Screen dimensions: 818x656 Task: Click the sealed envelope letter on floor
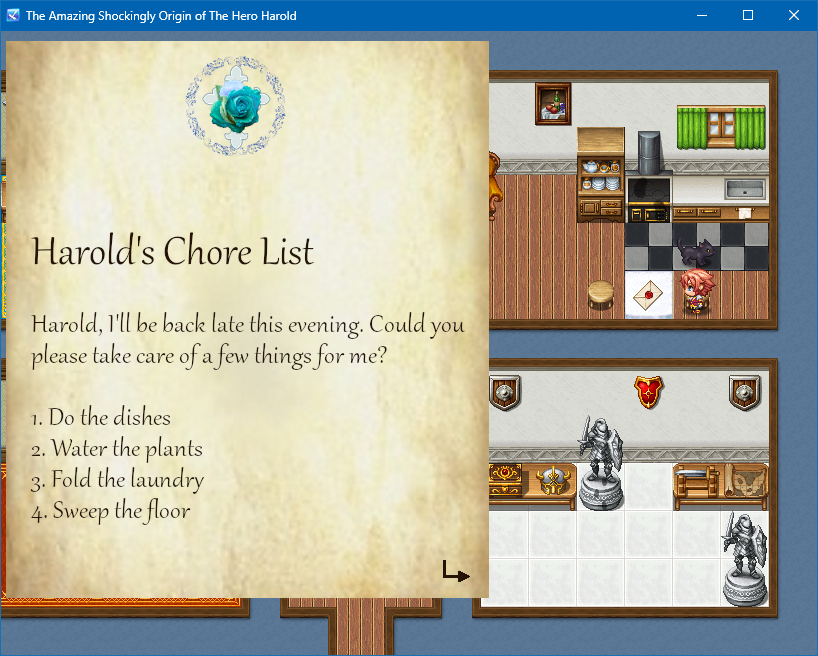click(x=648, y=295)
